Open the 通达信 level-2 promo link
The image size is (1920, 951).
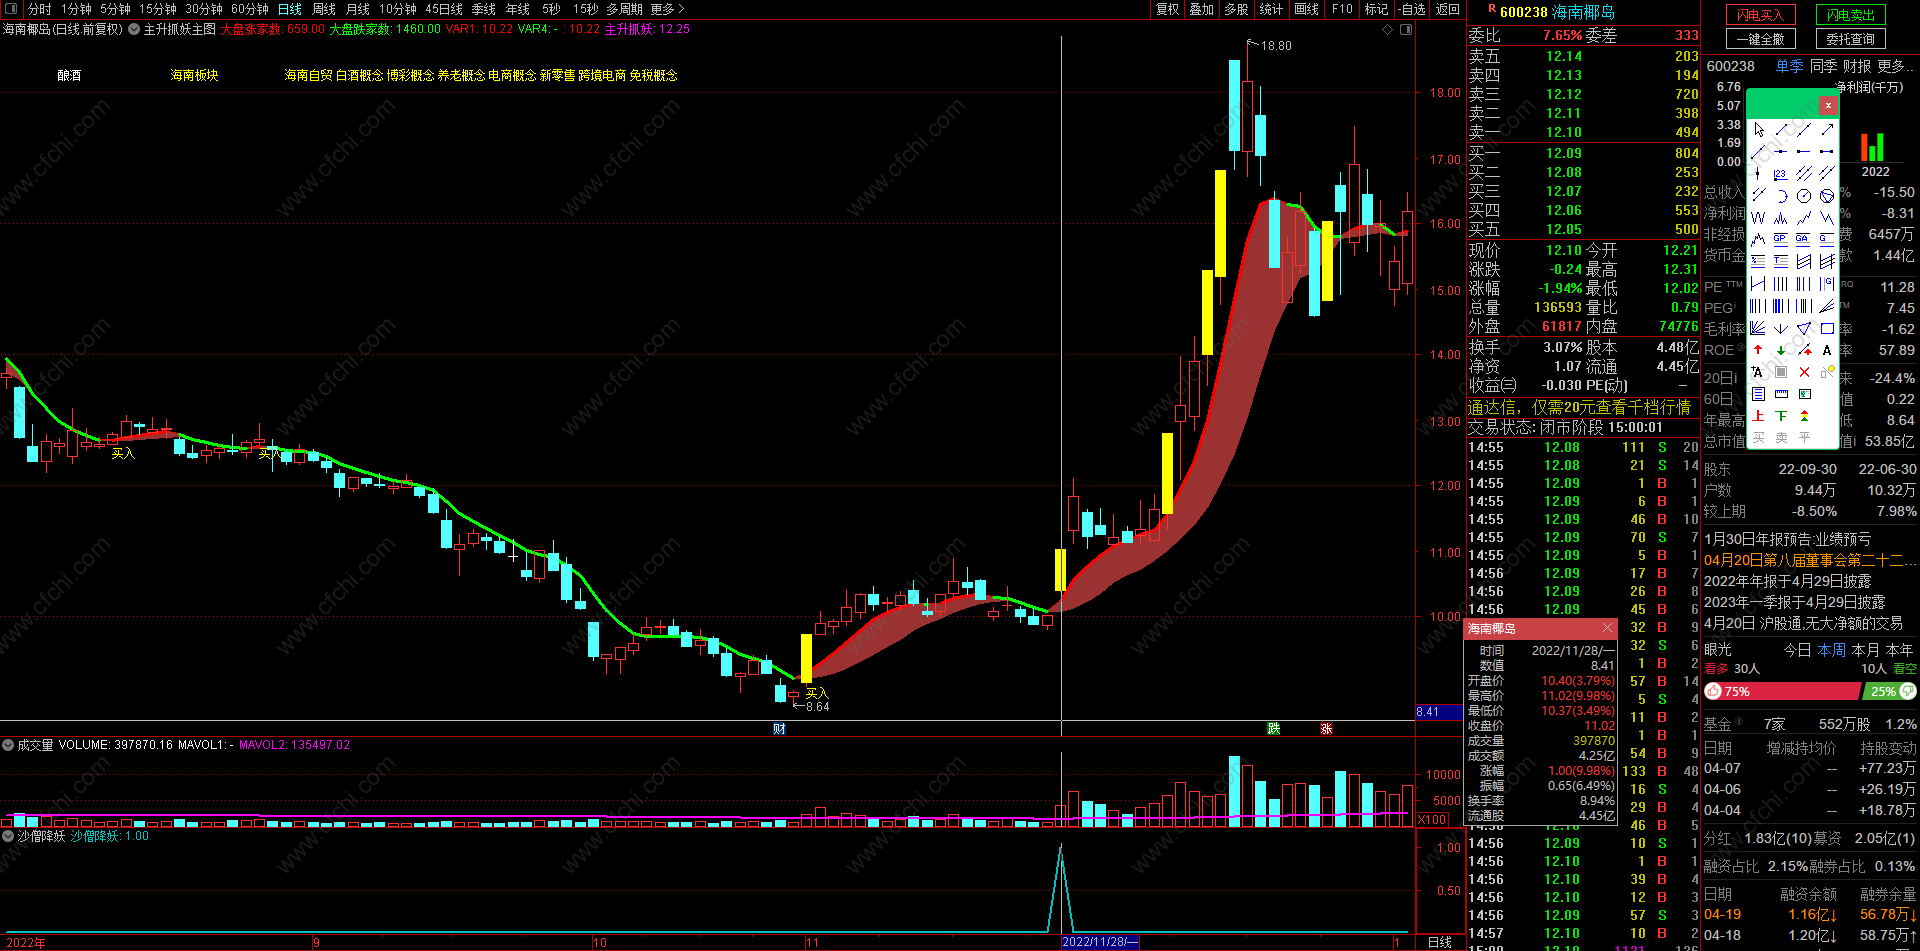pyautogui.click(x=1579, y=407)
